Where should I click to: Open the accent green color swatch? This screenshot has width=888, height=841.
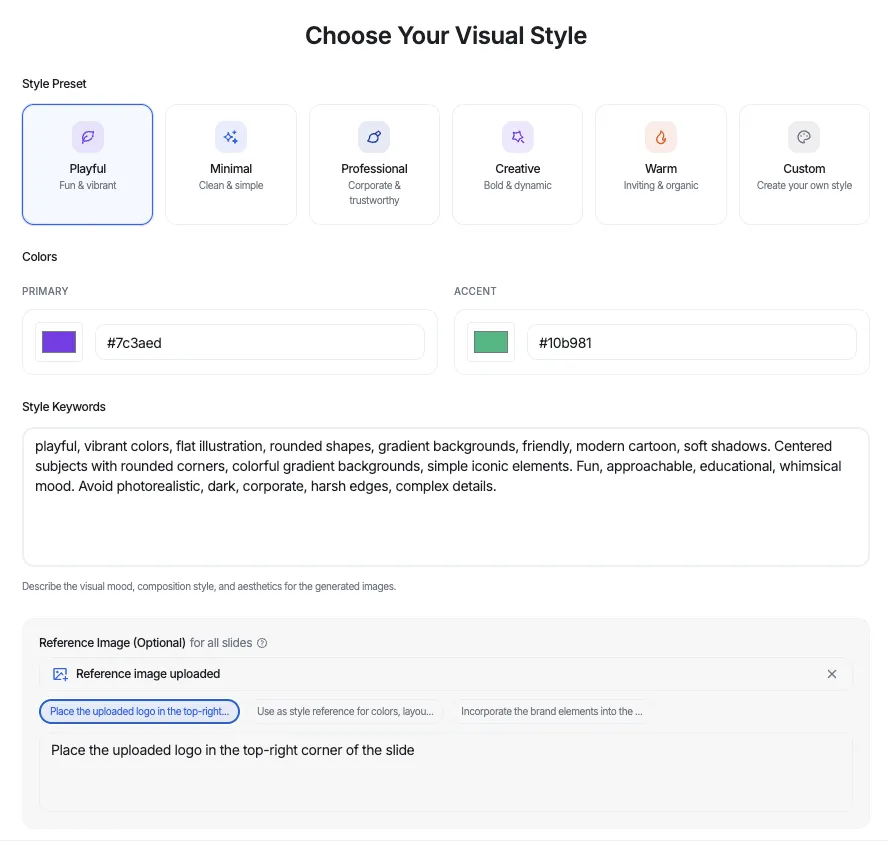490,342
